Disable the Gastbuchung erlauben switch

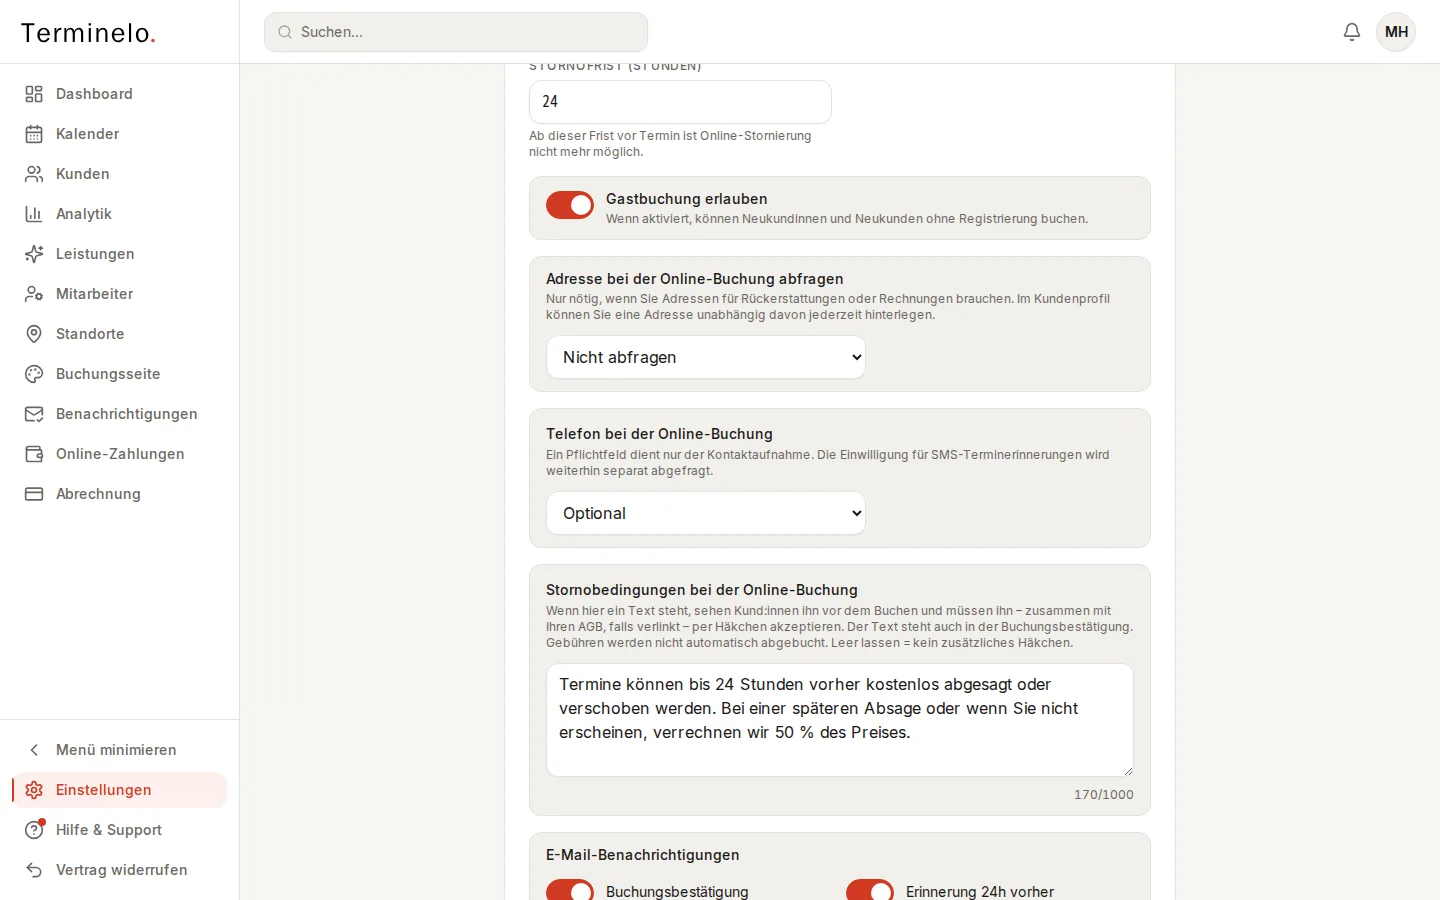570,205
